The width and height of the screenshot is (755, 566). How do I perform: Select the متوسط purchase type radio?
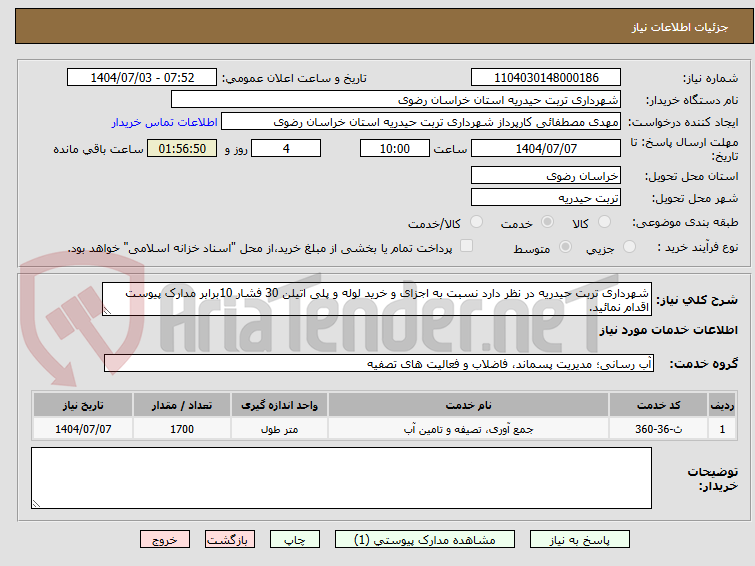pyautogui.click(x=565, y=247)
